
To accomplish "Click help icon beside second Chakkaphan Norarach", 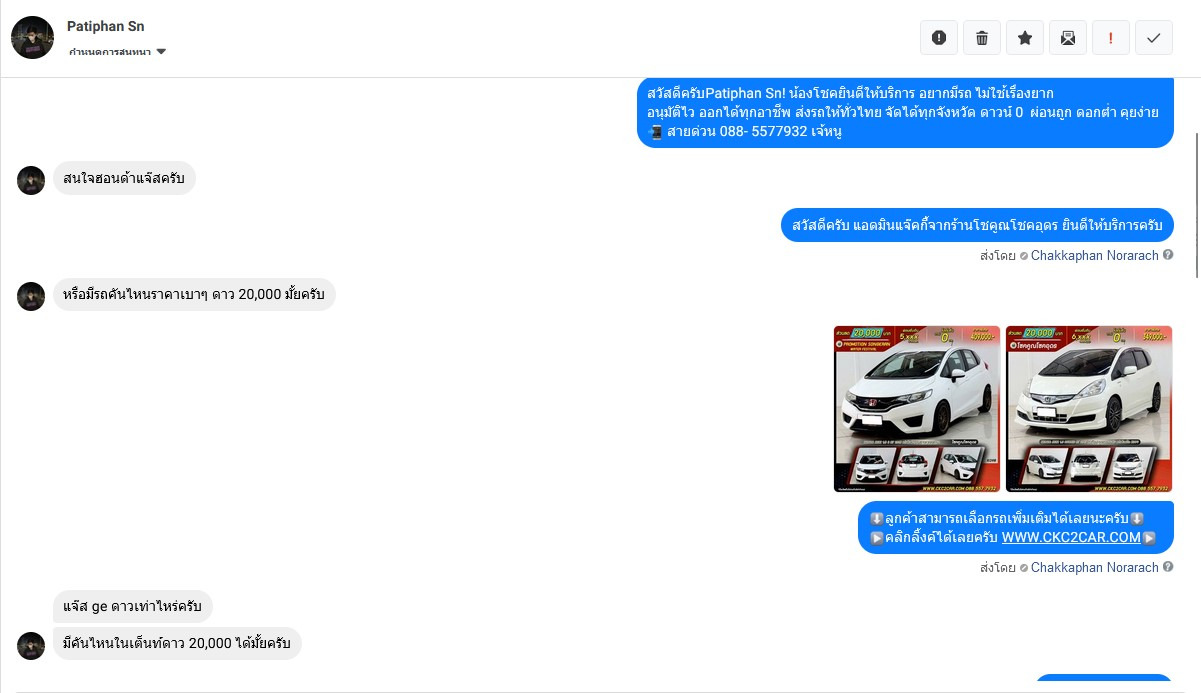I will tap(1168, 567).
